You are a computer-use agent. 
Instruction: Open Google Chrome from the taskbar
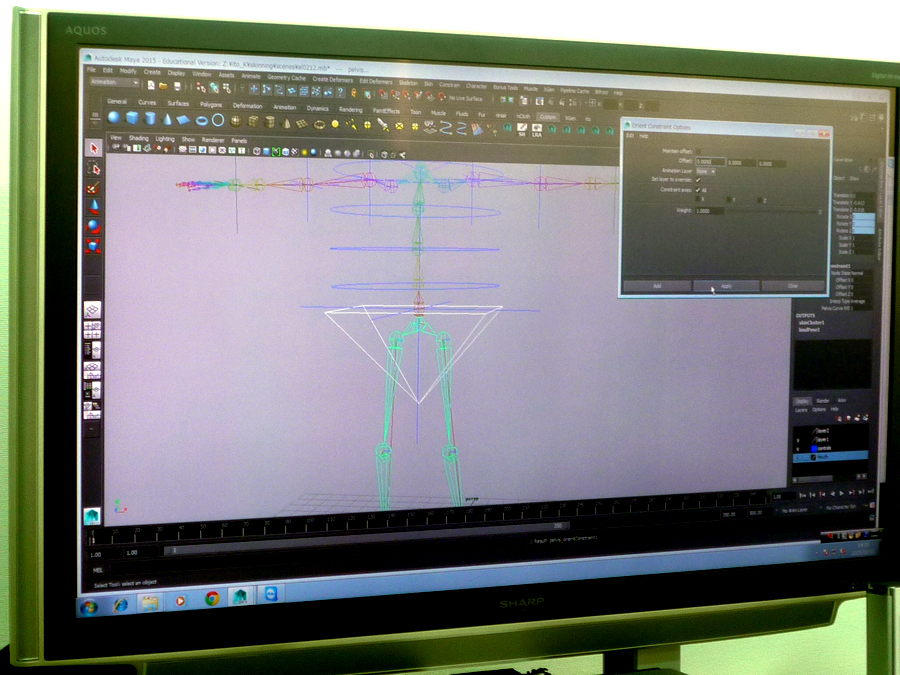(212, 599)
